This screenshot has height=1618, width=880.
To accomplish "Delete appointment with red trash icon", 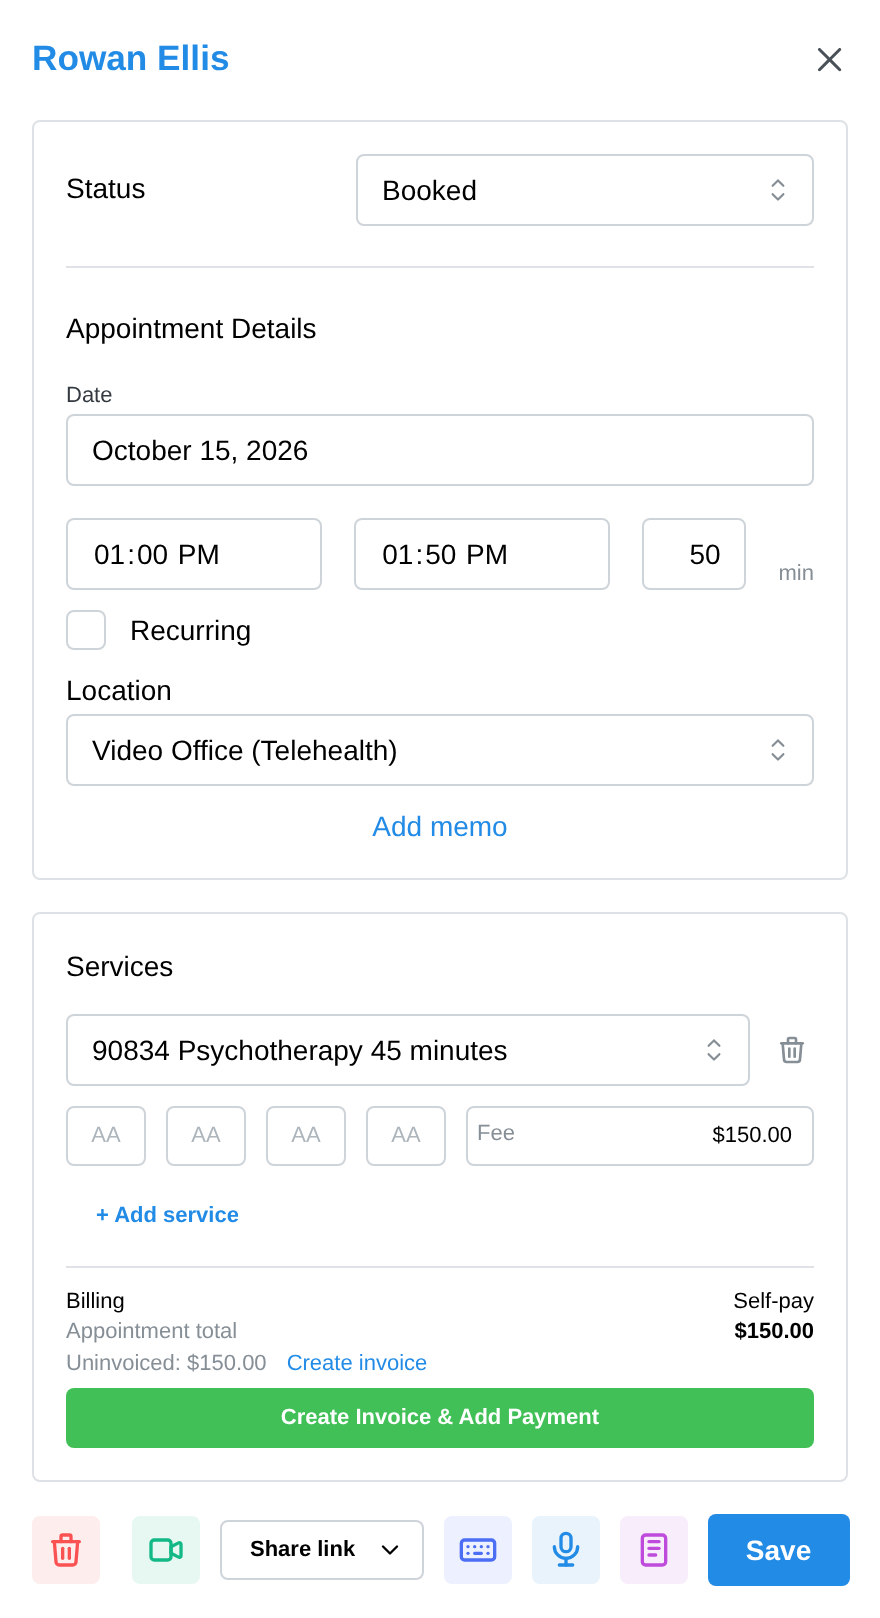I will pyautogui.click(x=66, y=1550).
